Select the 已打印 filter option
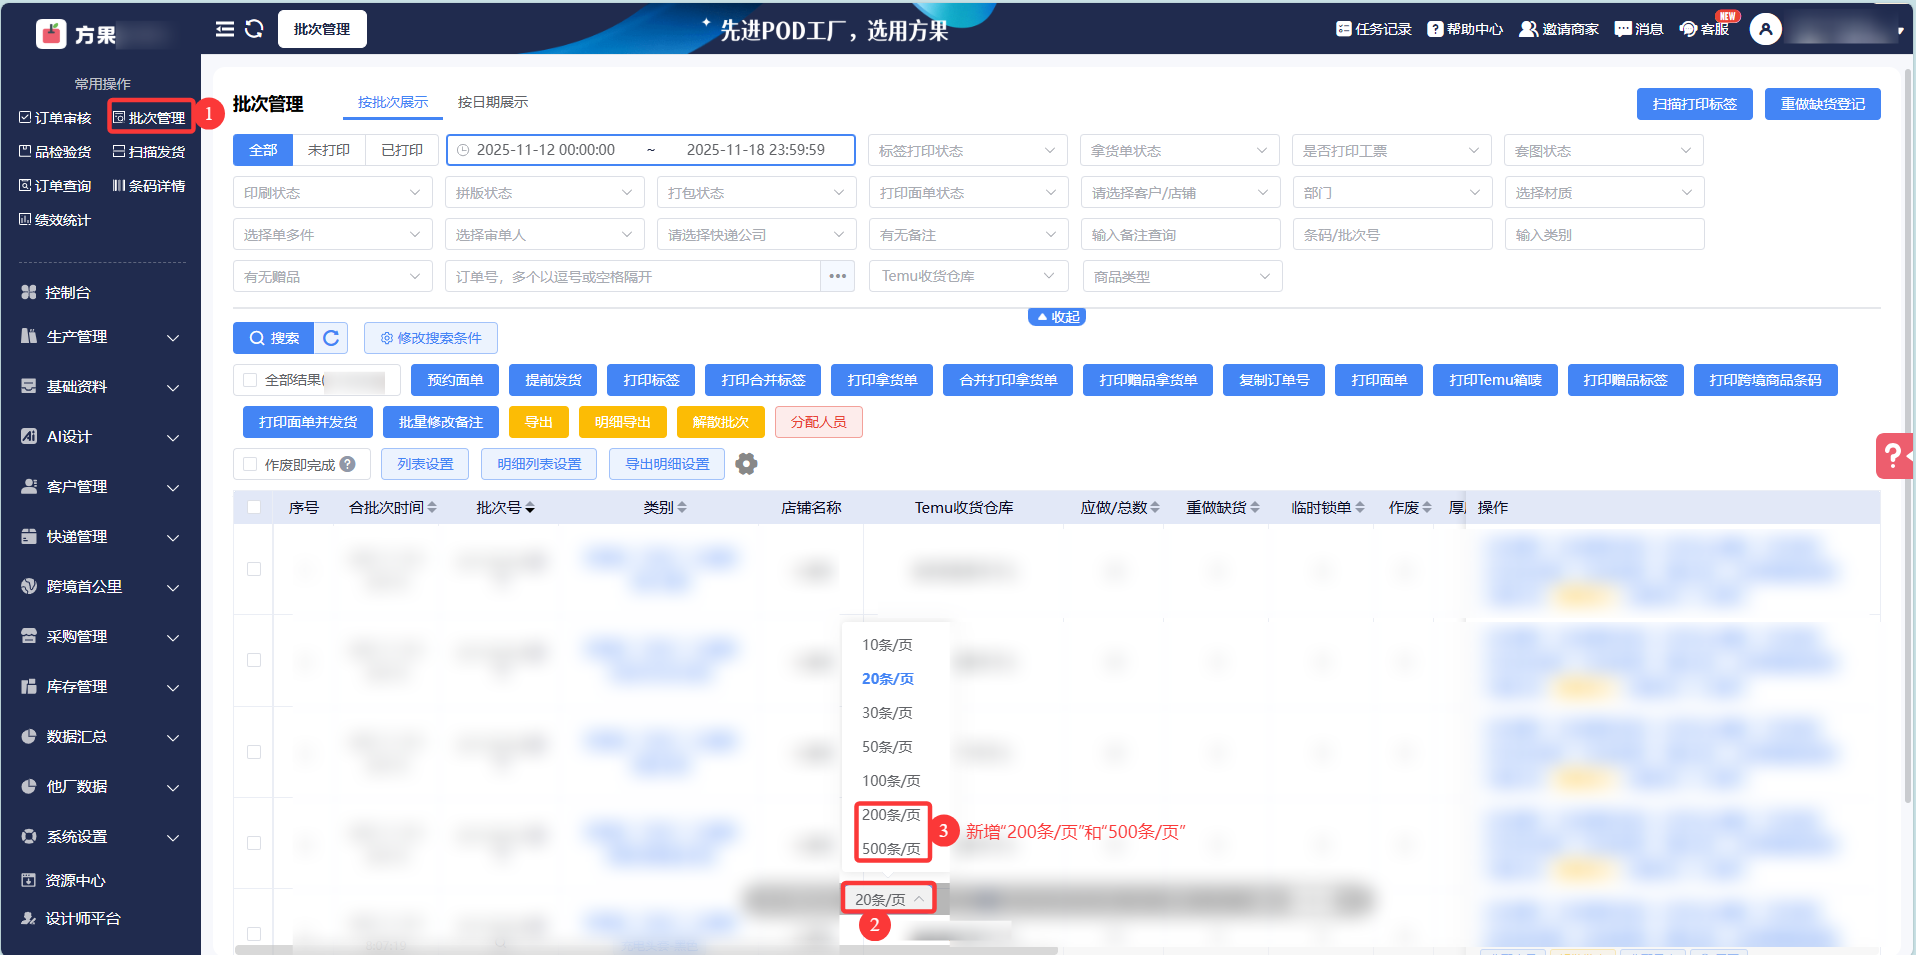The image size is (1916, 955). coord(402,150)
